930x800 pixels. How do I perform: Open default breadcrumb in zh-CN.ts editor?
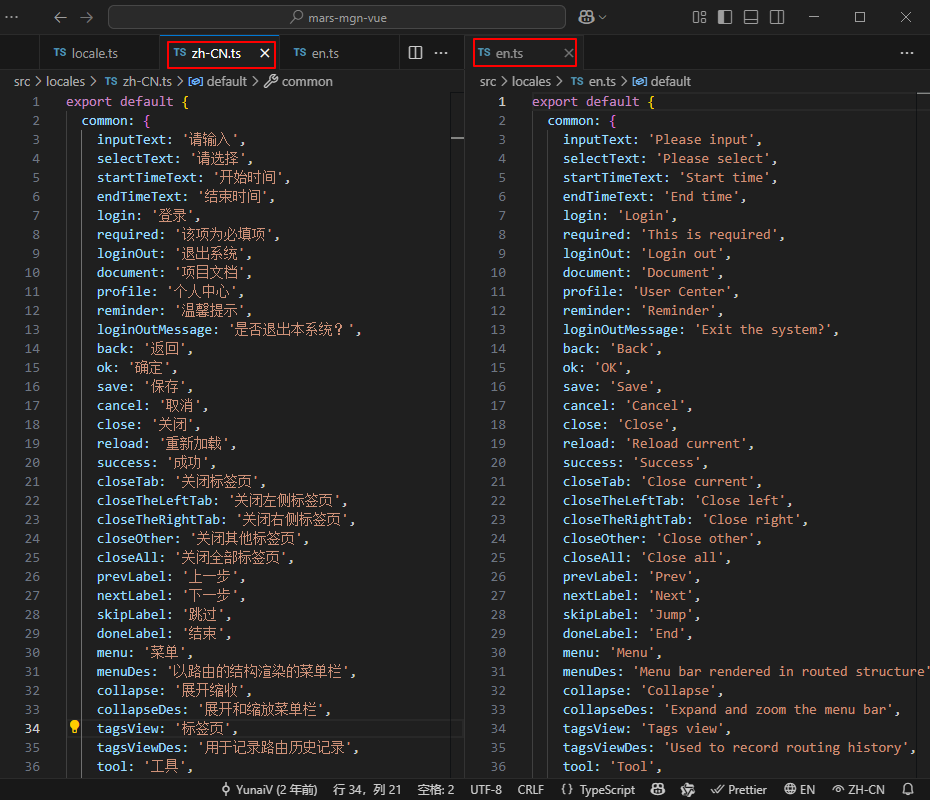click(218, 81)
